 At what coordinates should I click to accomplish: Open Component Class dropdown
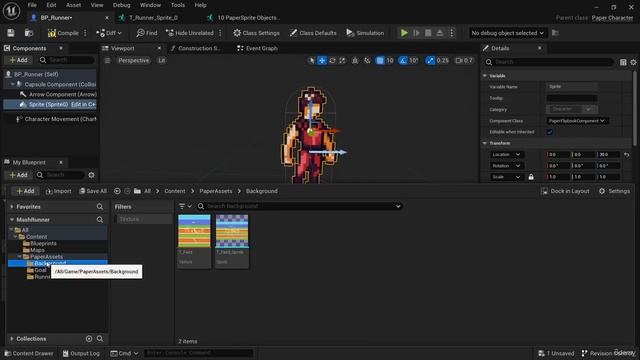tap(577, 121)
